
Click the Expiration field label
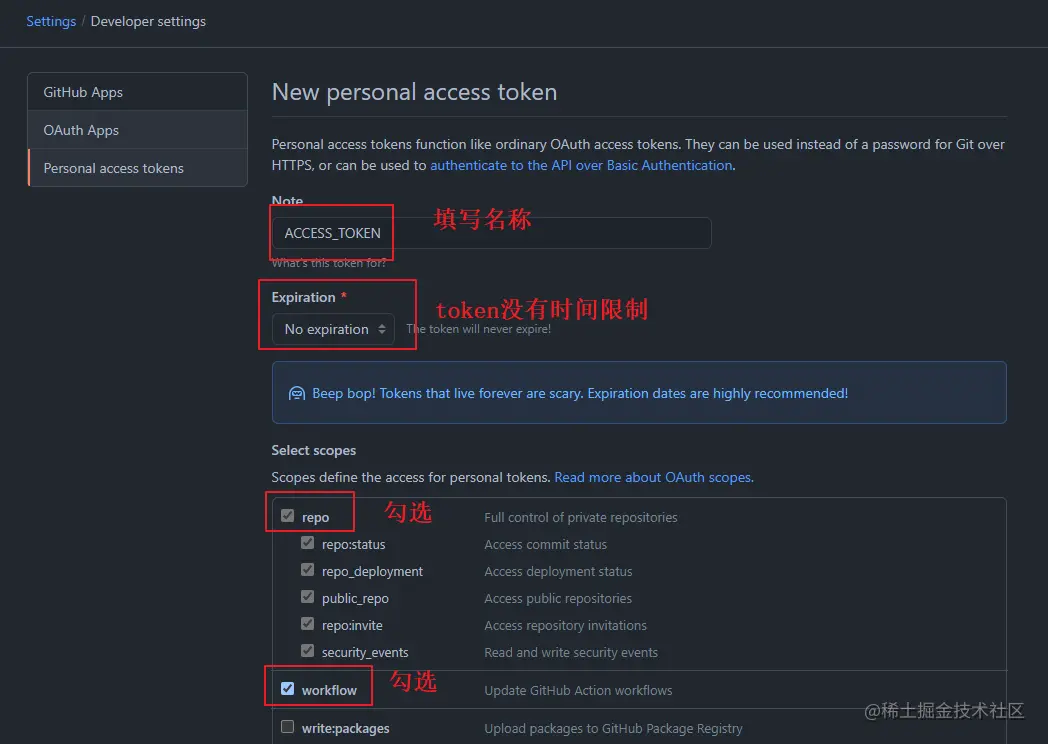pyautogui.click(x=303, y=297)
